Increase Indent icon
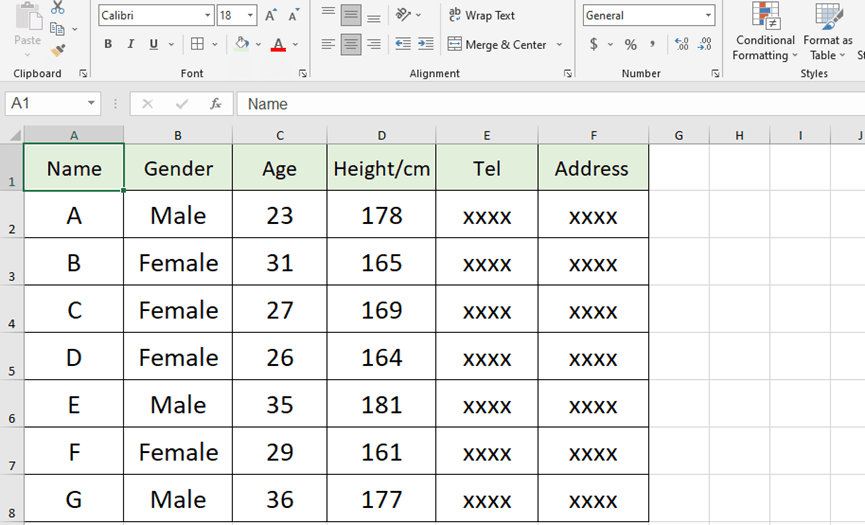 click(425, 44)
